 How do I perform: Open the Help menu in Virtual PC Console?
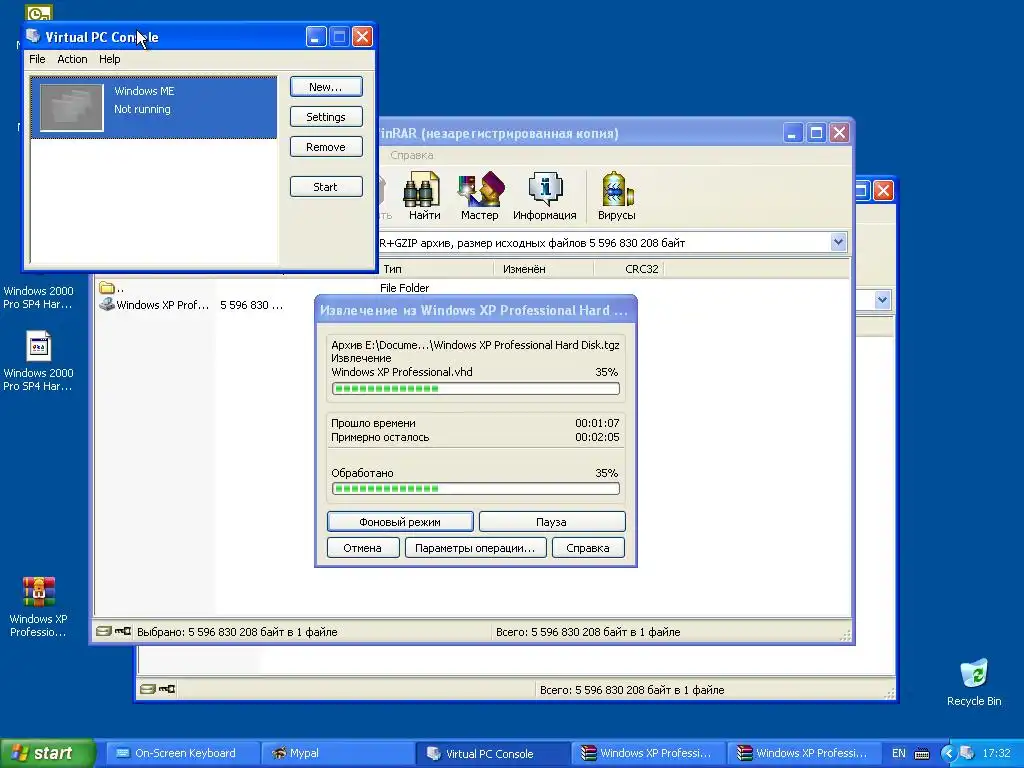pos(110,59)
